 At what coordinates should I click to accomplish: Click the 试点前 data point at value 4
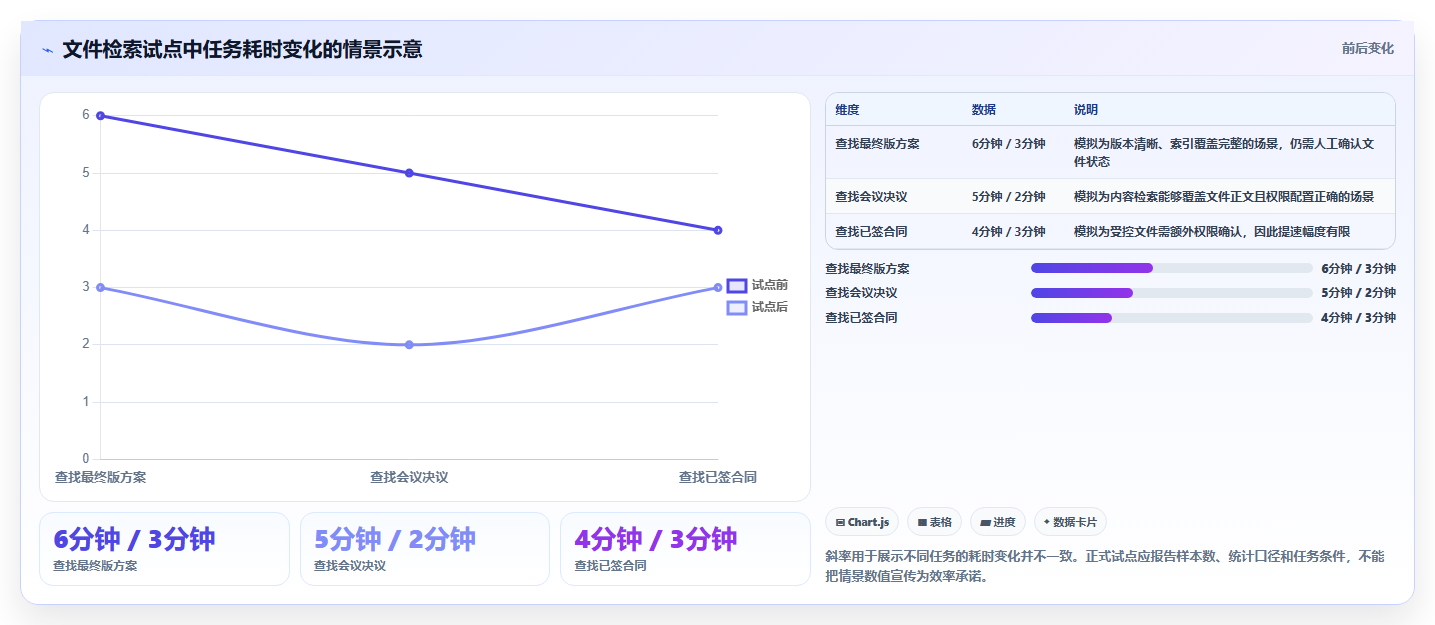point(718,230)
